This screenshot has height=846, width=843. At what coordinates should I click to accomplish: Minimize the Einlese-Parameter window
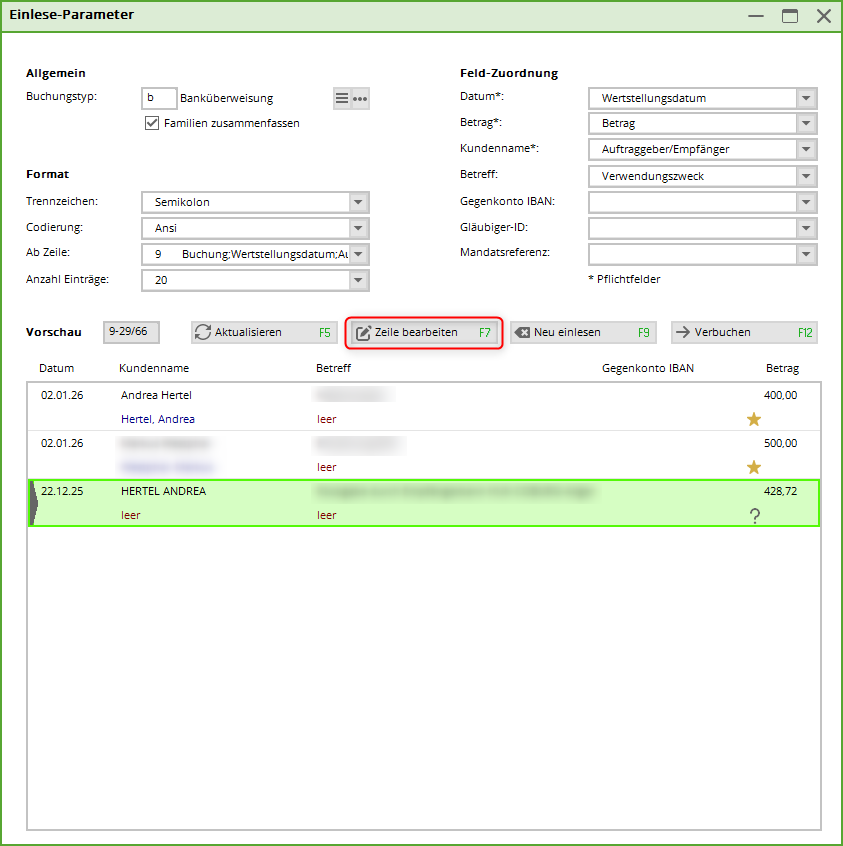tap(757, 16)
